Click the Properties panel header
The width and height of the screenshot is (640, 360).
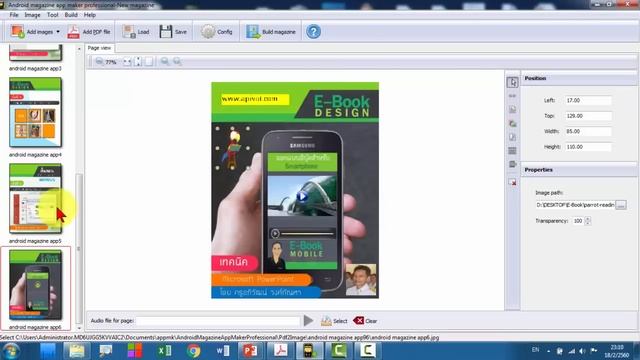pyautogui.click(x=579, y=170)
